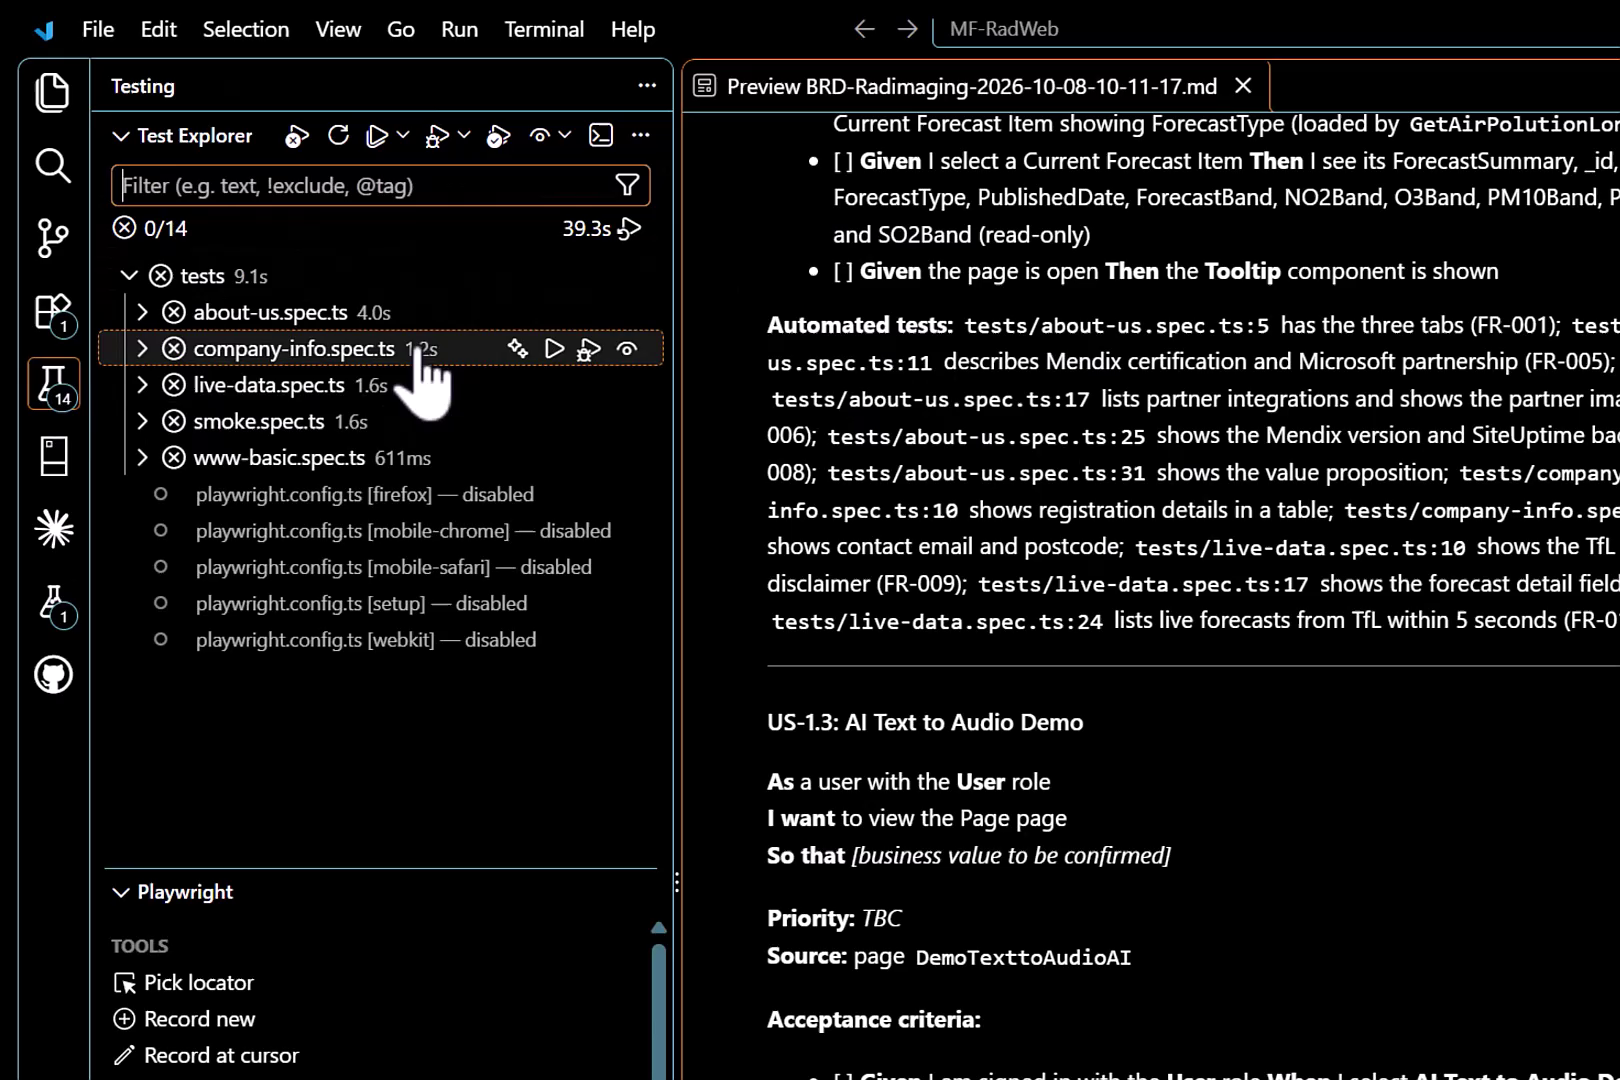Enable playwright.config.ts [mobile-chrome] project
The width and height of the screenshot is (1620, 1080).
tap(403, 531)
